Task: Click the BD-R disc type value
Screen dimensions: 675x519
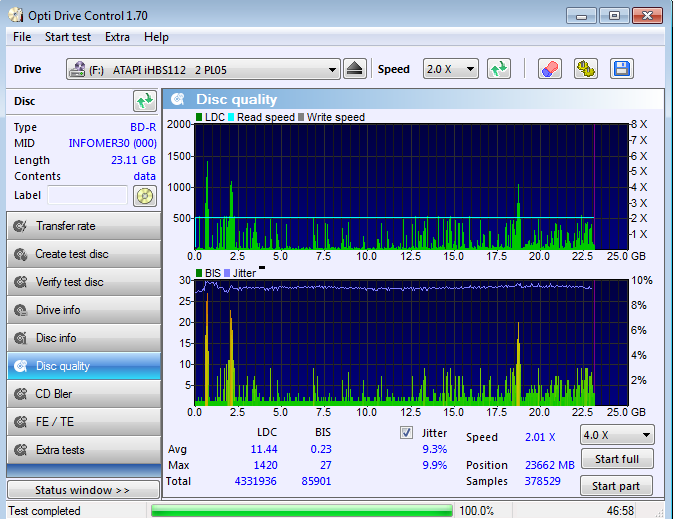Action: click(143, 127)
